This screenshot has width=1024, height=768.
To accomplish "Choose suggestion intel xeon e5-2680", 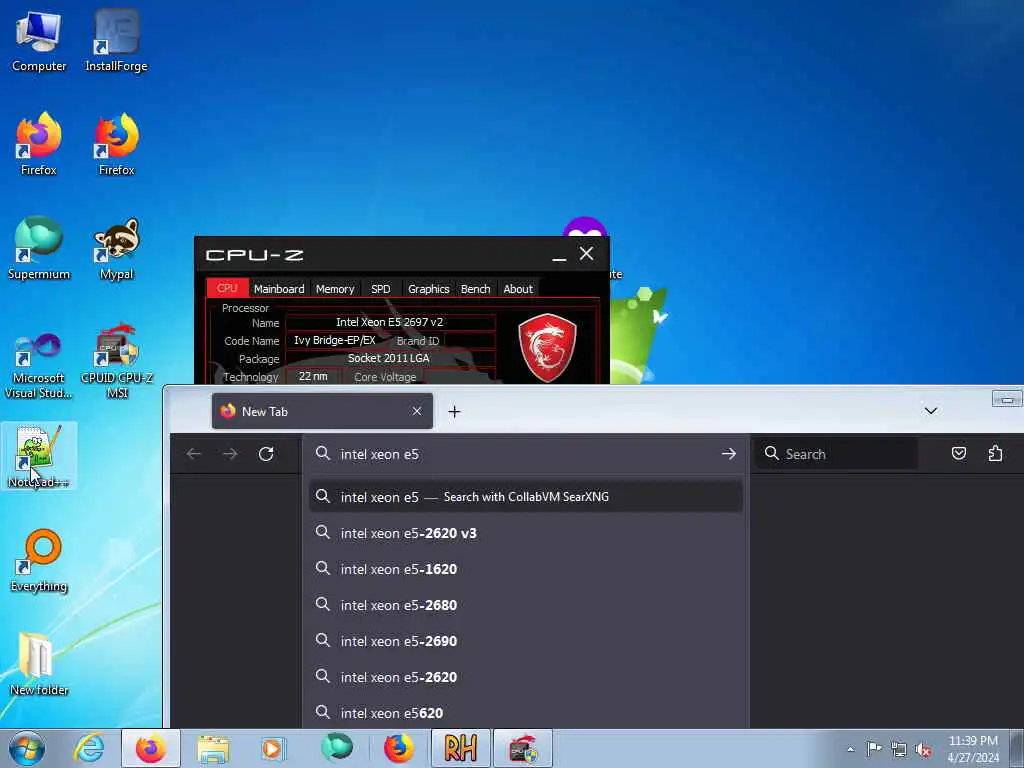I will (x=526, y=605).
